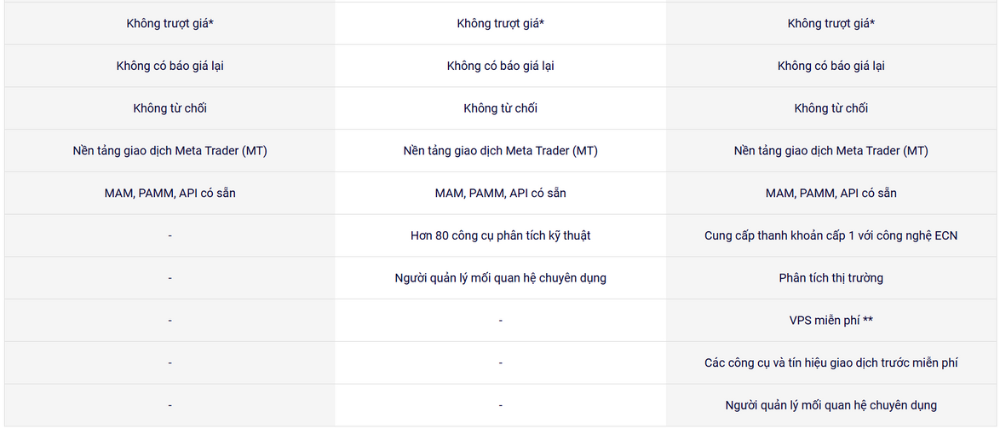
Task: Select "MAM, PAMM, API có sẵn" in middle column
Action: tap(500, 193)
